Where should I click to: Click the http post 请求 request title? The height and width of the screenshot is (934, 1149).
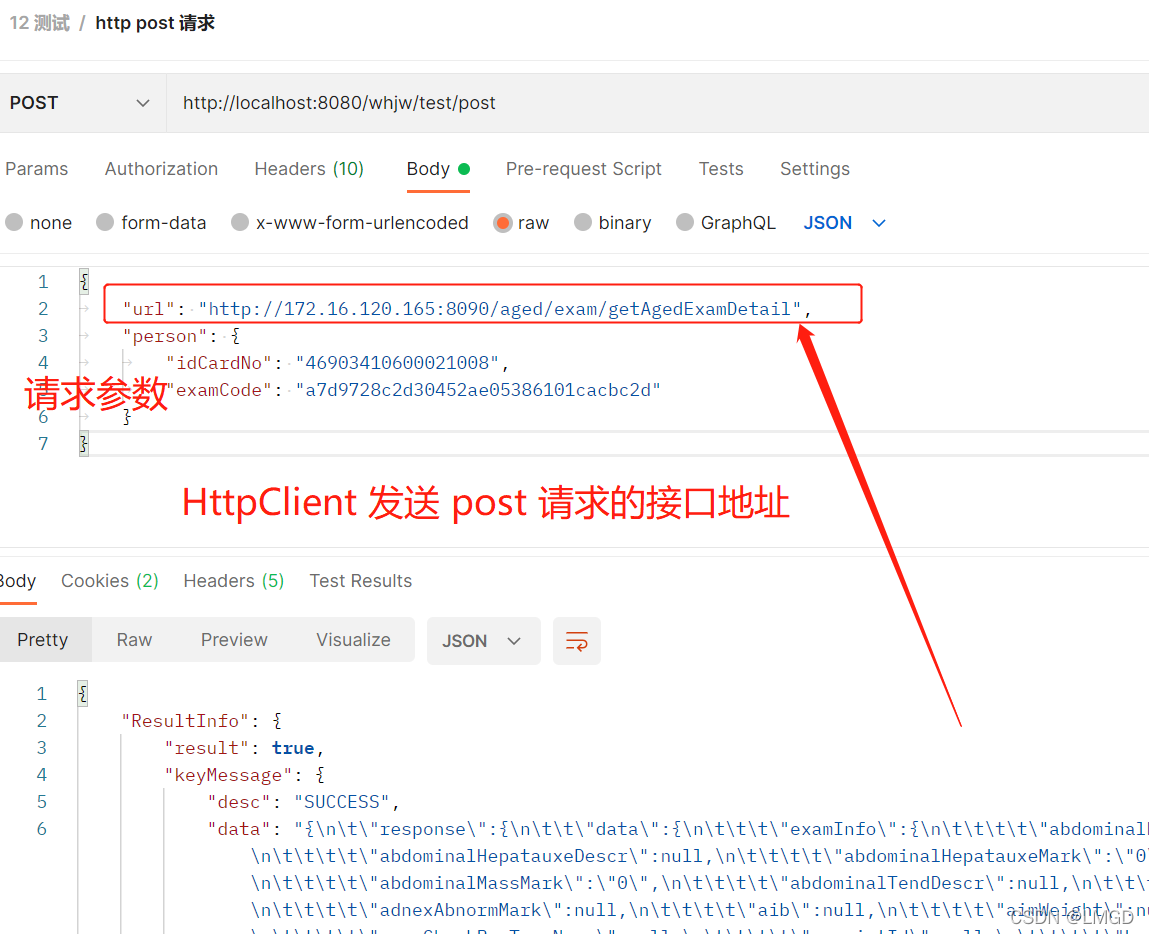(155, 23)
